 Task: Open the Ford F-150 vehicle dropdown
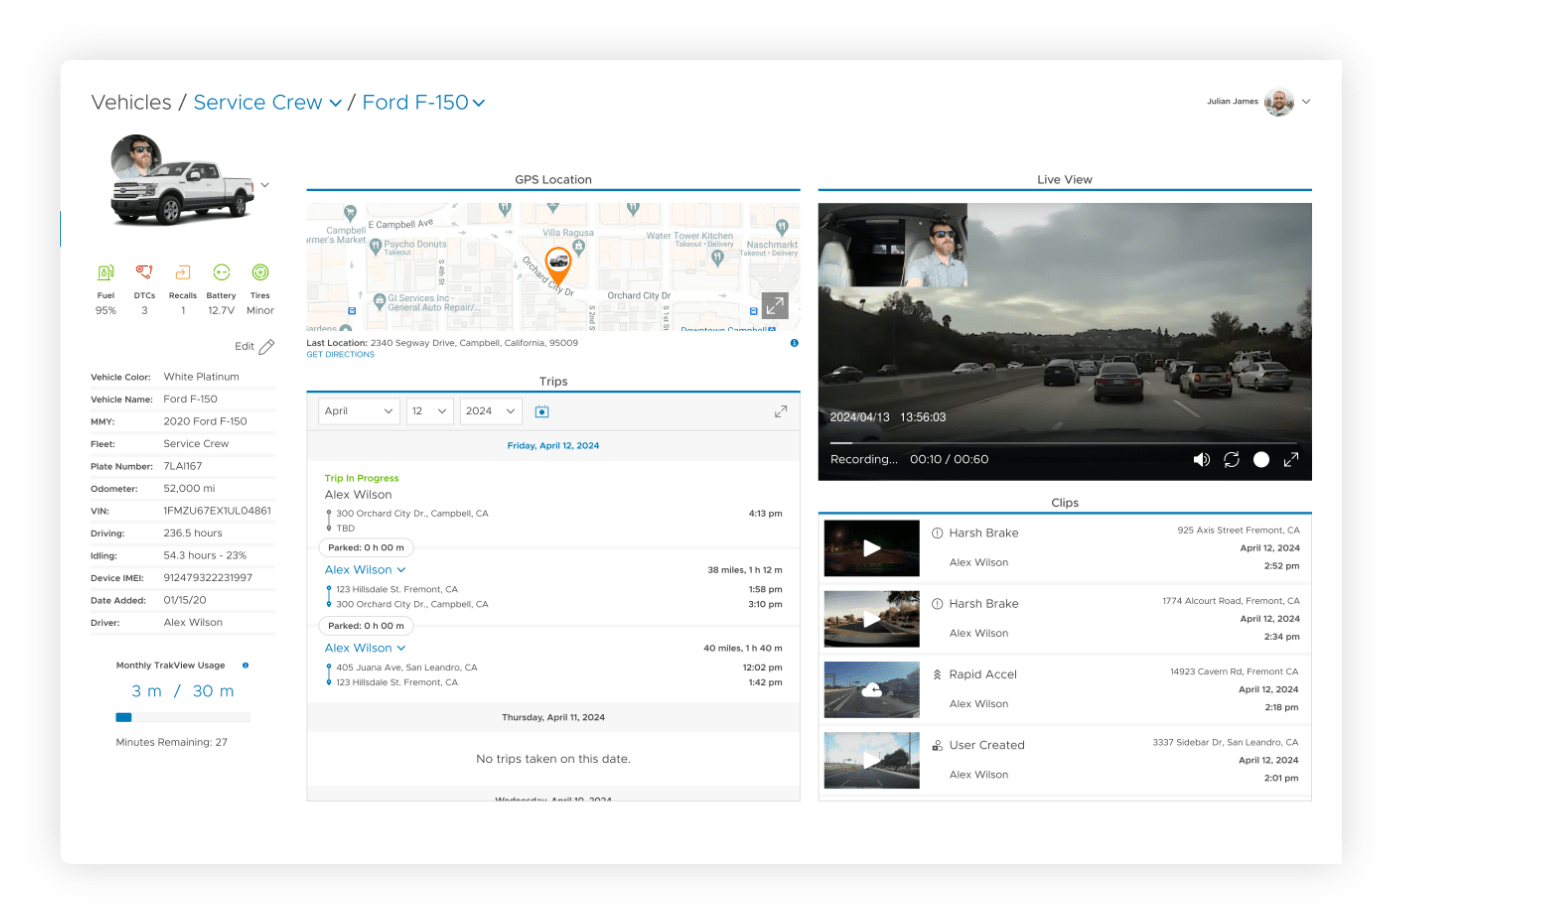424,103
